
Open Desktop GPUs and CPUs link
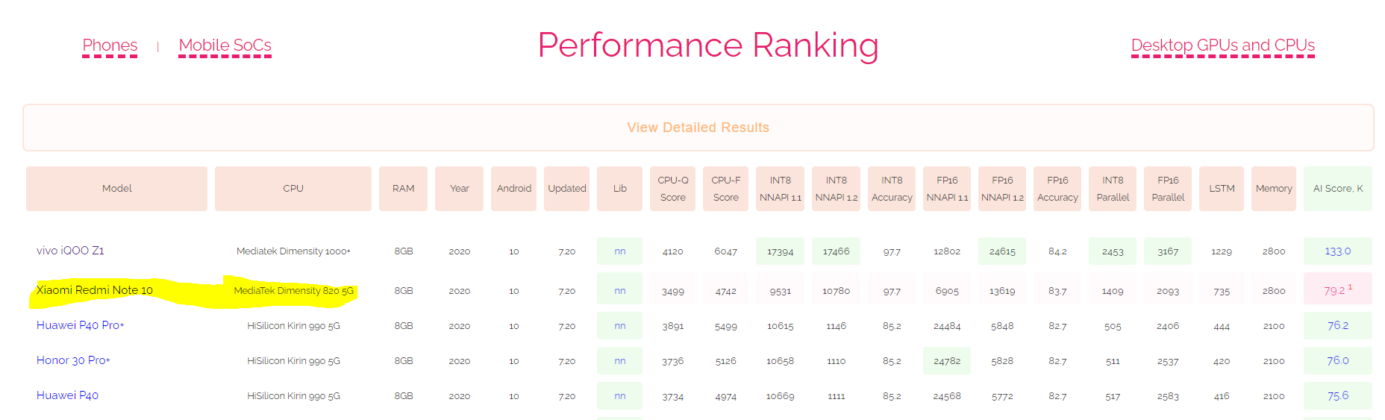click(x=1222, y=46)
